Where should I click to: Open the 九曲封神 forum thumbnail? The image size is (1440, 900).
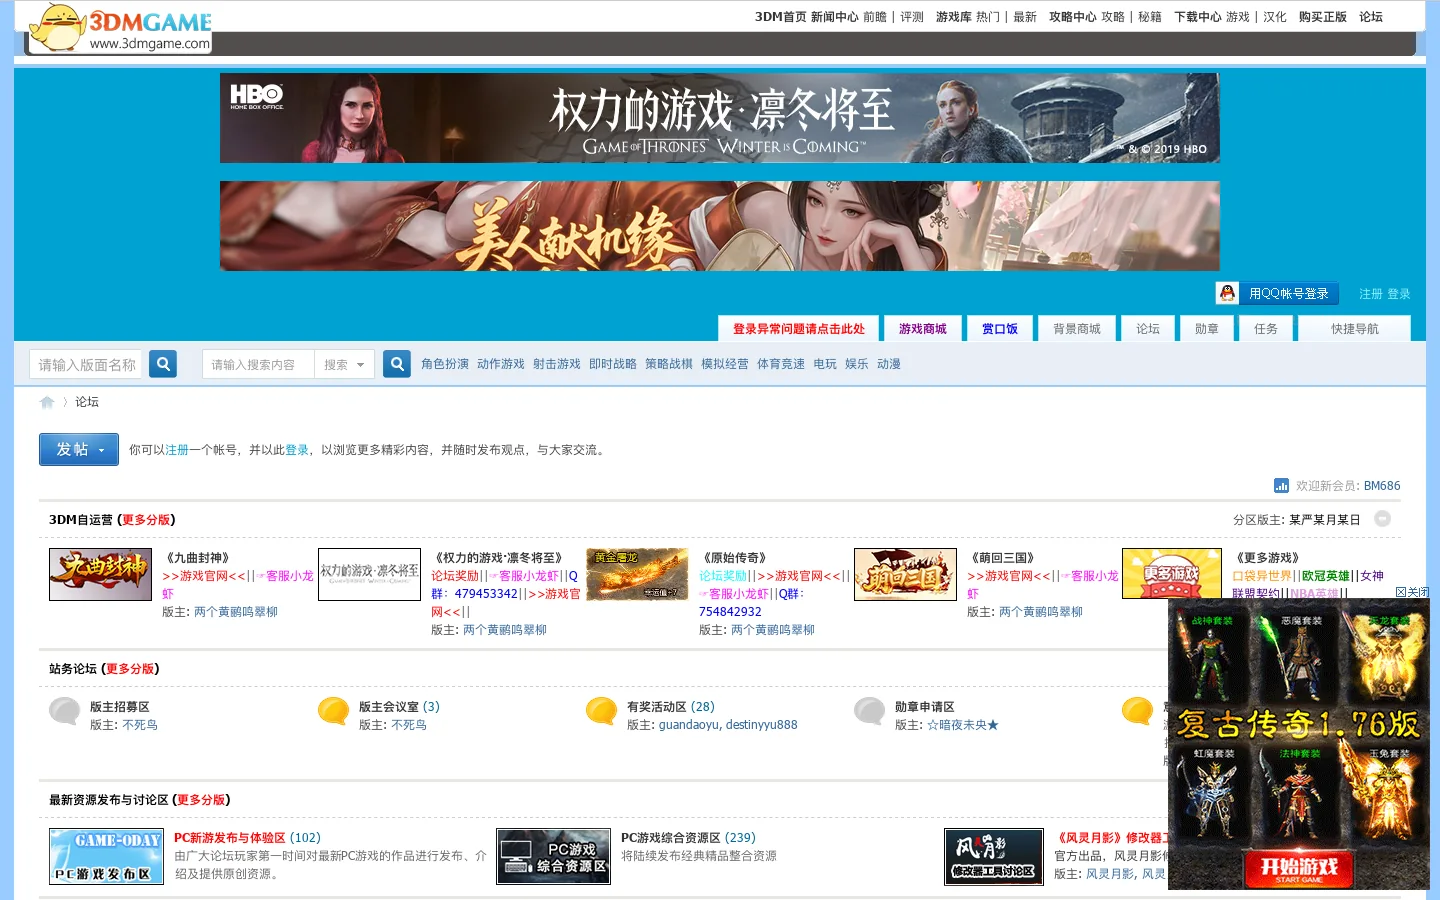click(100, 574)
